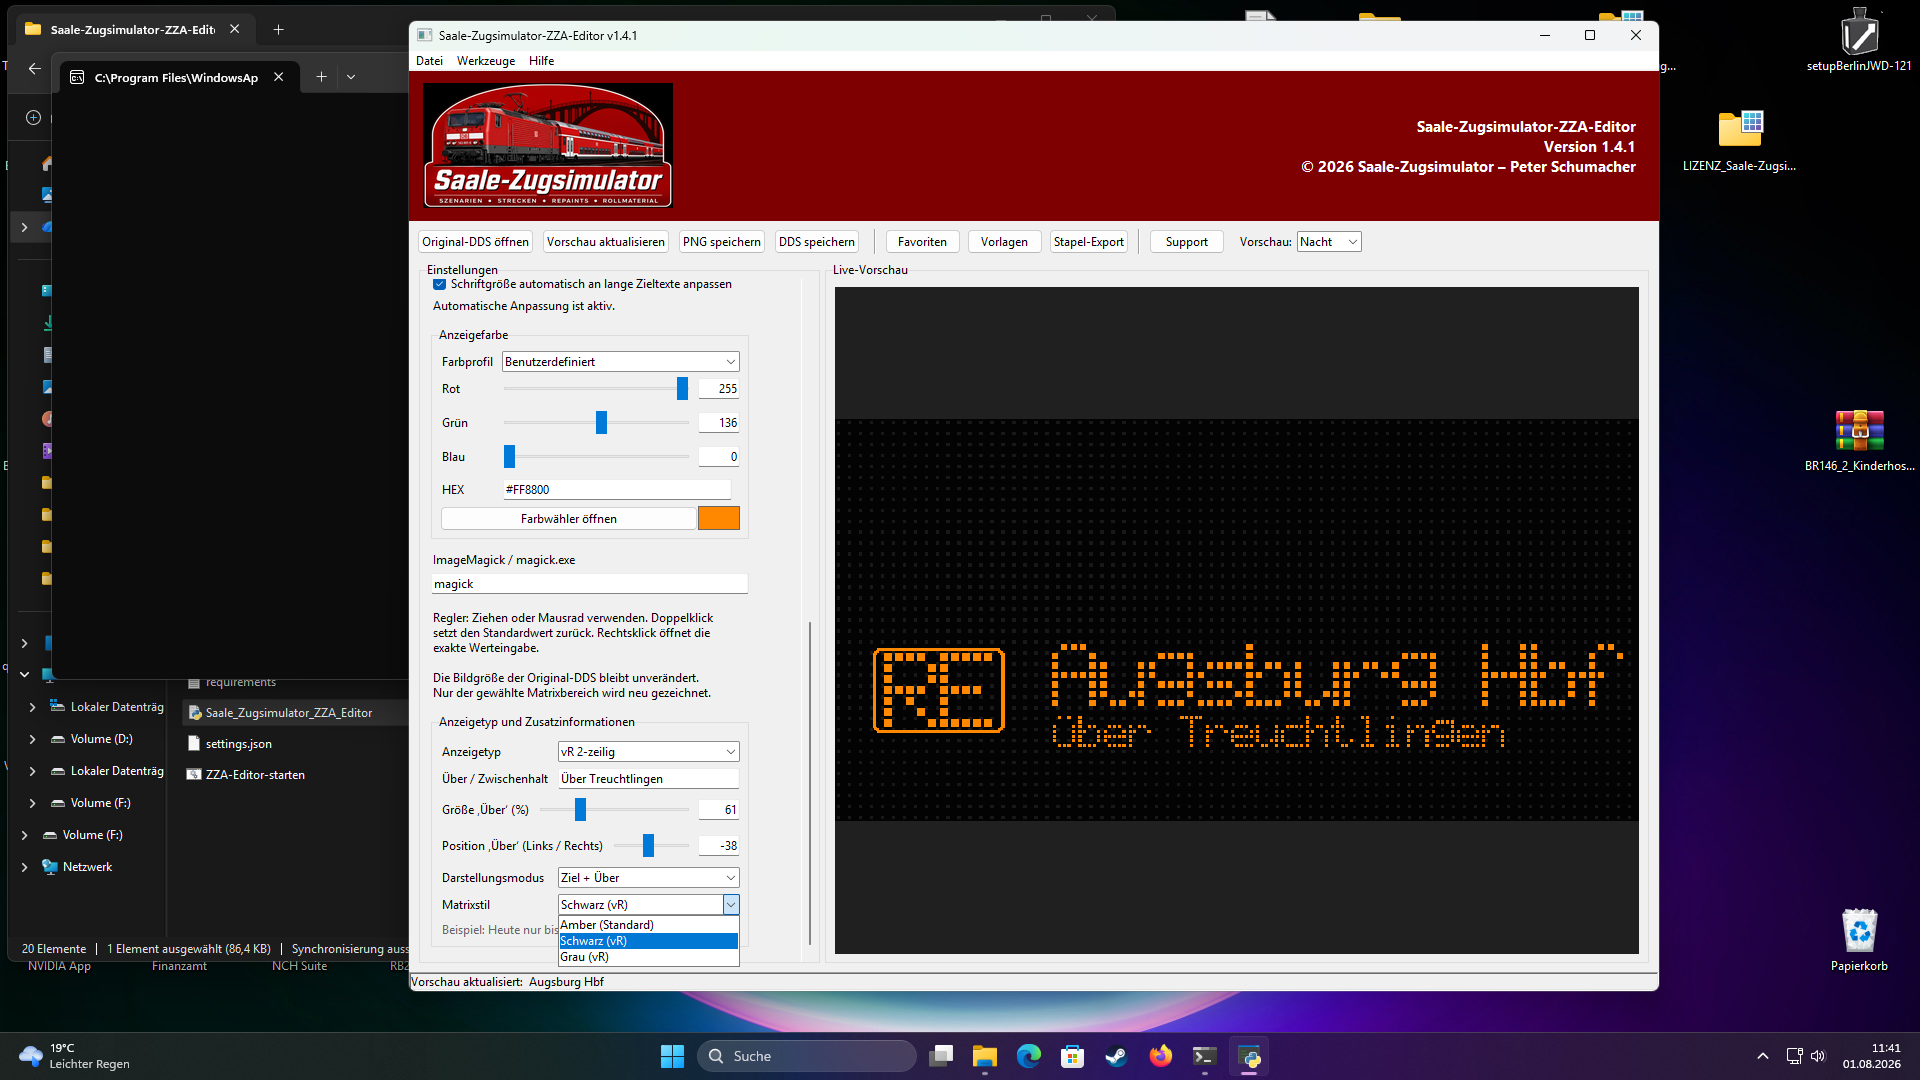Viewport: 1920px width, 1080px height.
Task: Click the Blau slider handle
Action: [509, 457]
